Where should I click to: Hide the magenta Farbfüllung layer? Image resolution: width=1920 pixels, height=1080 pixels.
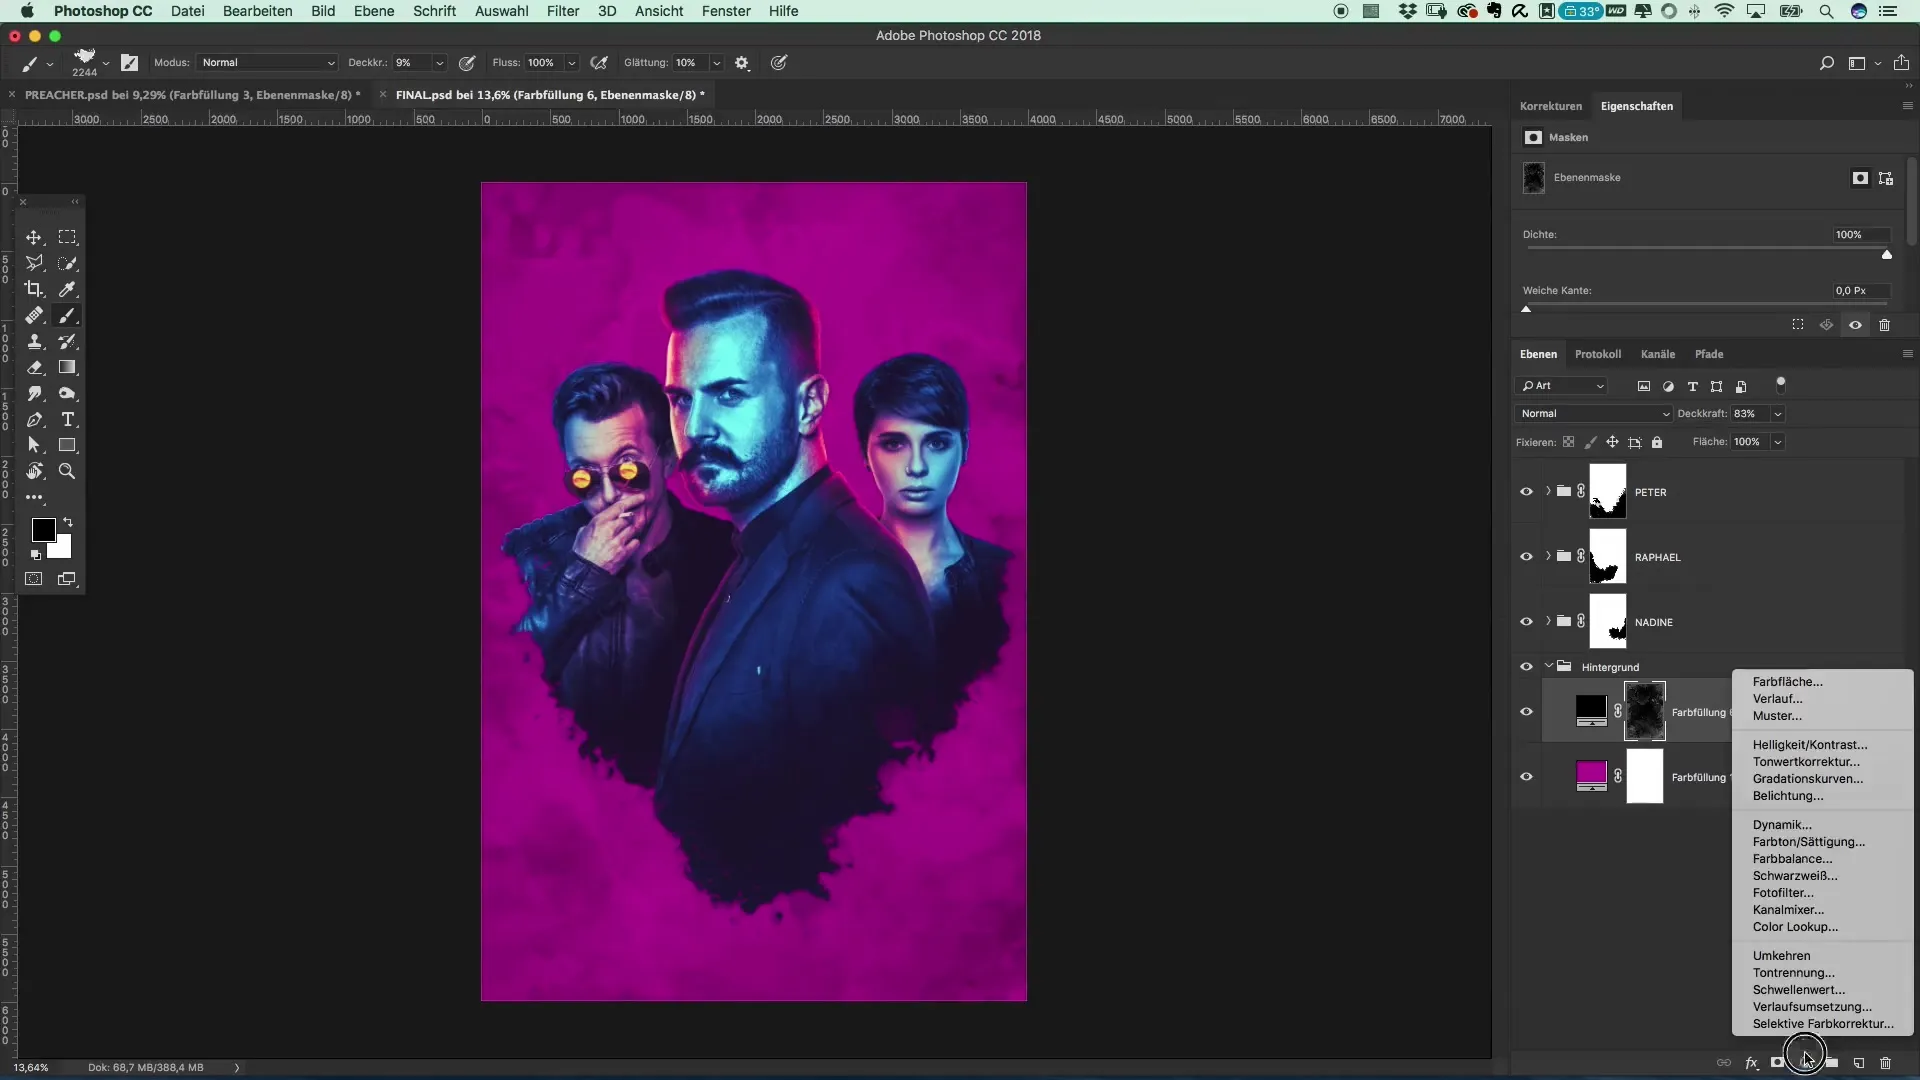[1526, 777]
